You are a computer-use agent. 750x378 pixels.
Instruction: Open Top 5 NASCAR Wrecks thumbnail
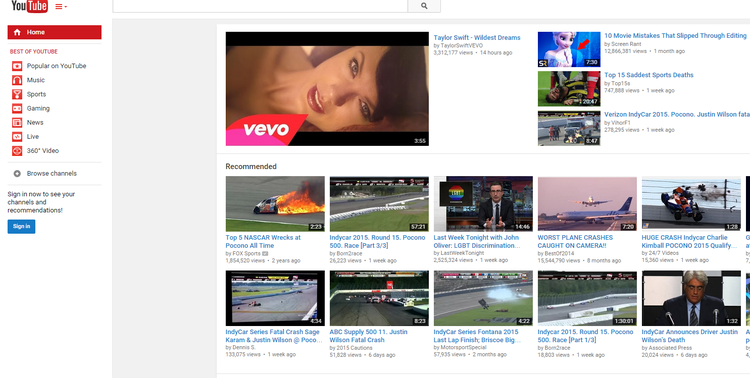275,204
